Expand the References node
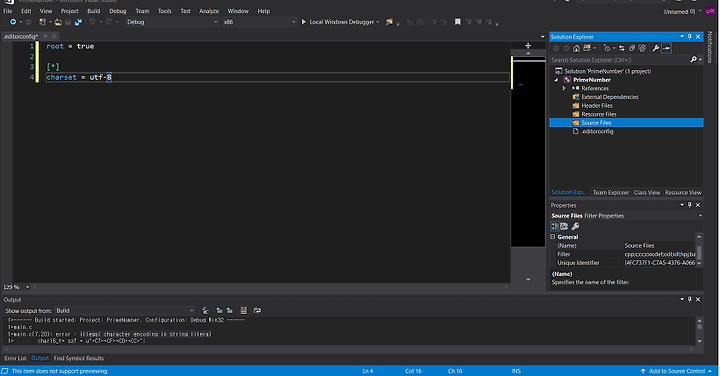Screen dimensions: 720x376 pyautogui.click(x=564, y=88)
